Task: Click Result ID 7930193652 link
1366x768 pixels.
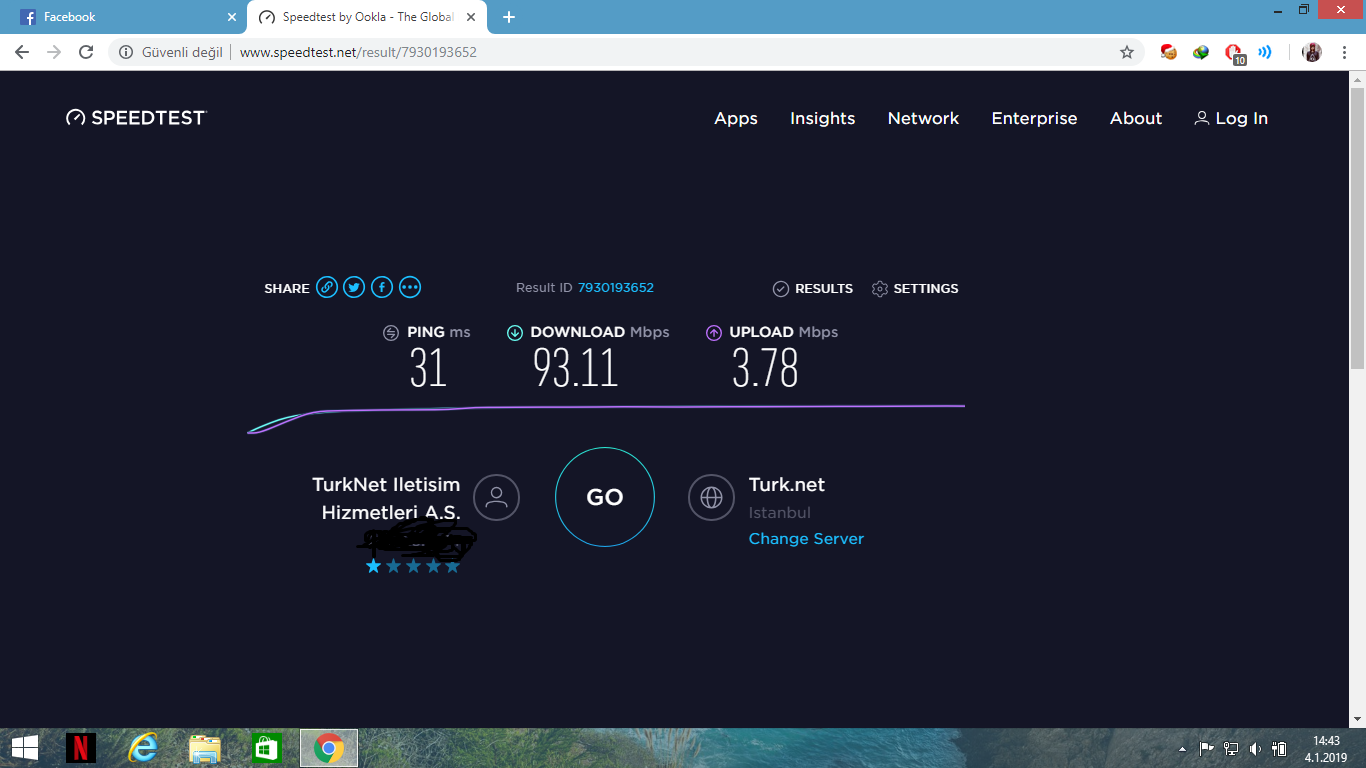Action: [x=616, y=287]
